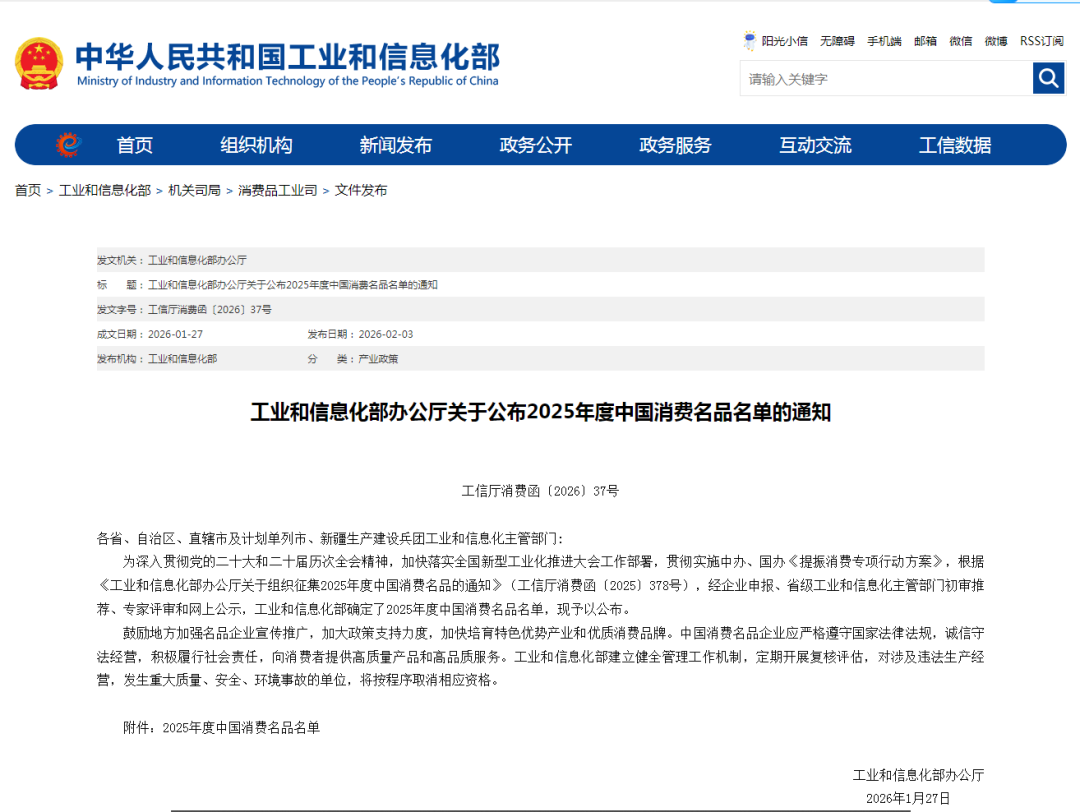
Task: Open the 阳光小信 assistant icon
Action: click(750, 41)
